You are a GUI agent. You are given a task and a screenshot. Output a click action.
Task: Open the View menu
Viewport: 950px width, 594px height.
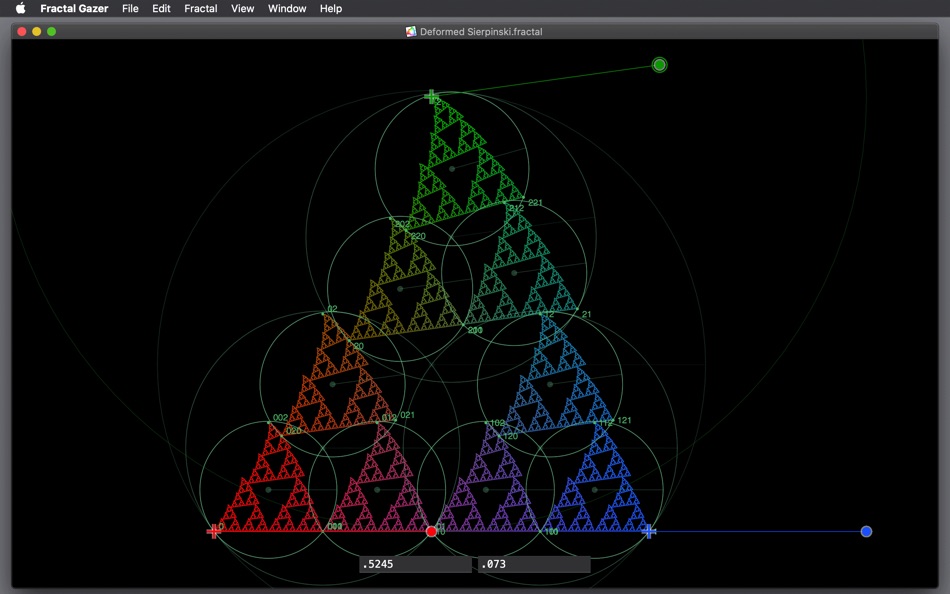tap(242, 8)
